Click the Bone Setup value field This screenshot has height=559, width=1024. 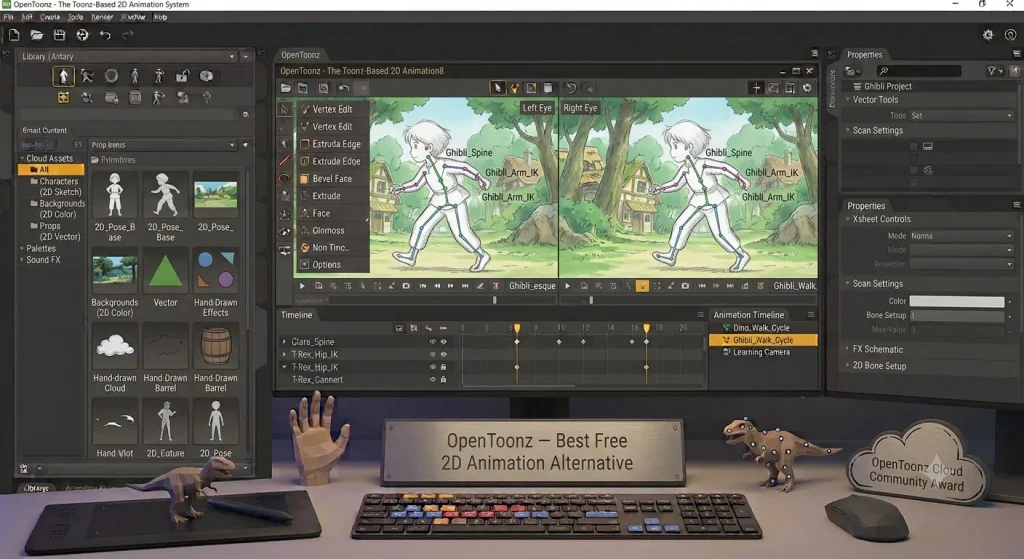coord(957,315)
